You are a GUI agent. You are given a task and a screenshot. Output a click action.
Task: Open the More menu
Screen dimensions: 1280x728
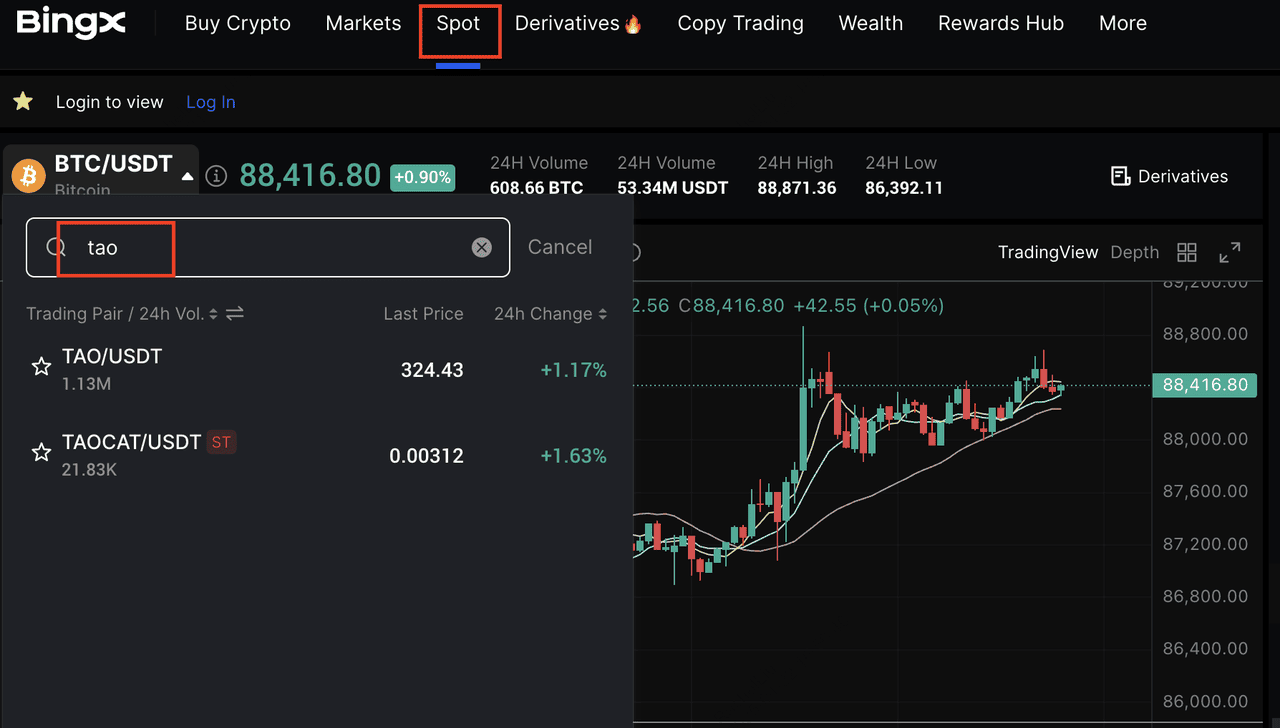tap(1123, 23)
